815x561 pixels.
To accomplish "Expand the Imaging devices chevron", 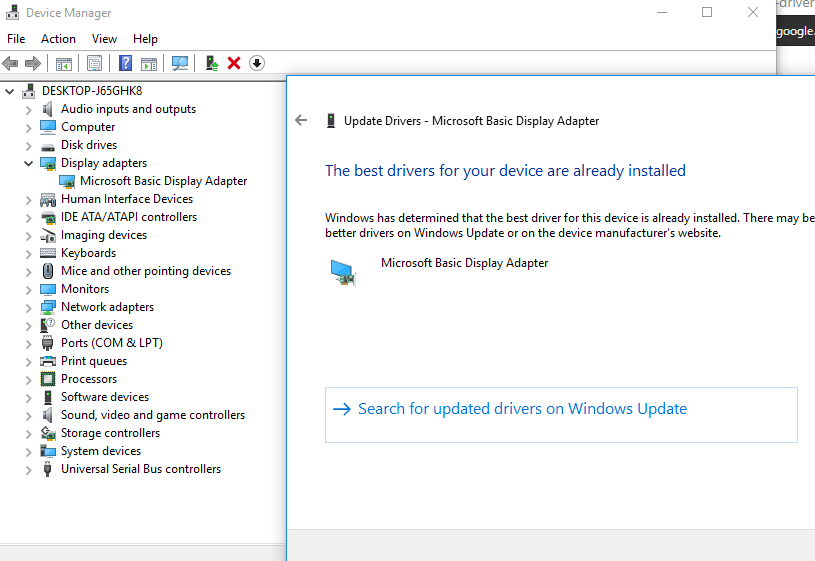I will click(29, 236).
